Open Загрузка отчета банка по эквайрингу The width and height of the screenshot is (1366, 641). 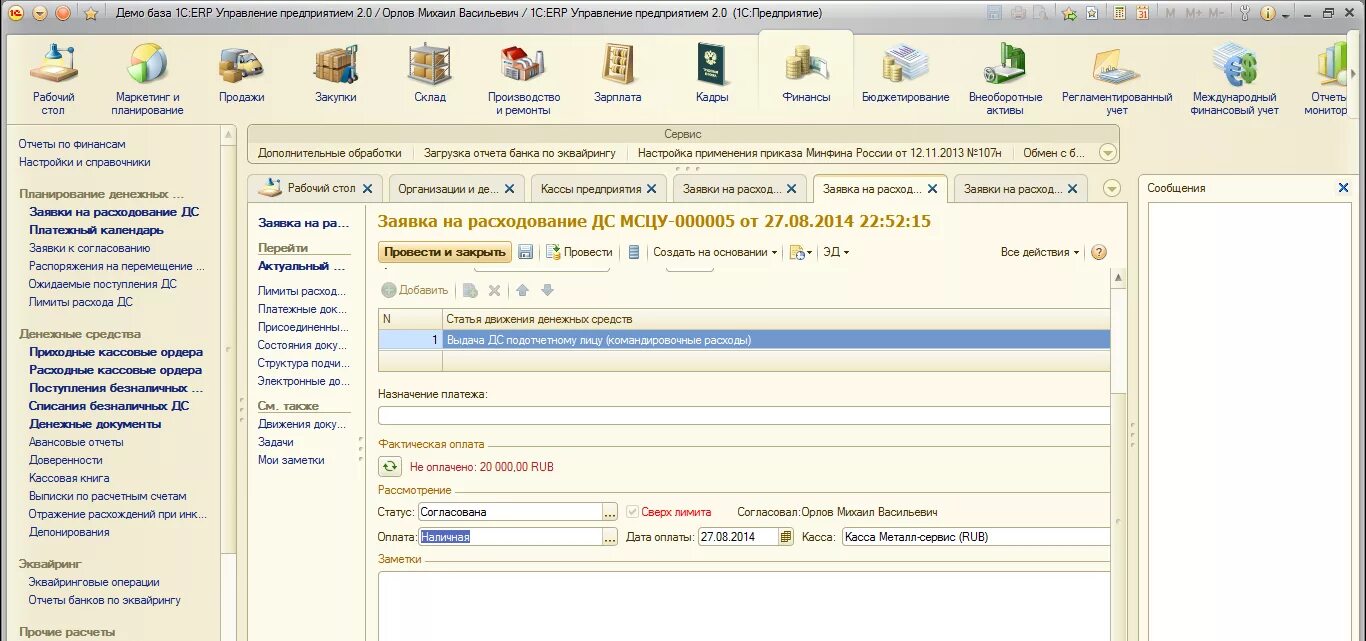[520, 153]
